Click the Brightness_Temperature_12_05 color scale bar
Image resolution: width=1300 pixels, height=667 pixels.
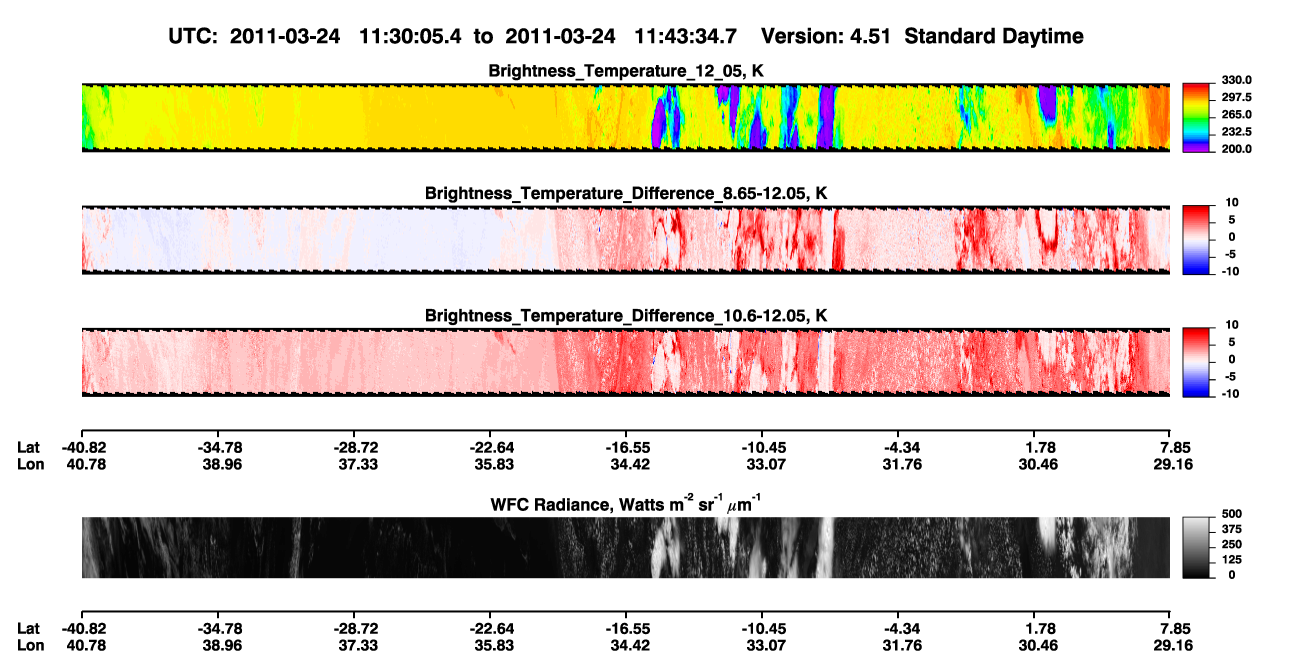tap(1197, 115)
